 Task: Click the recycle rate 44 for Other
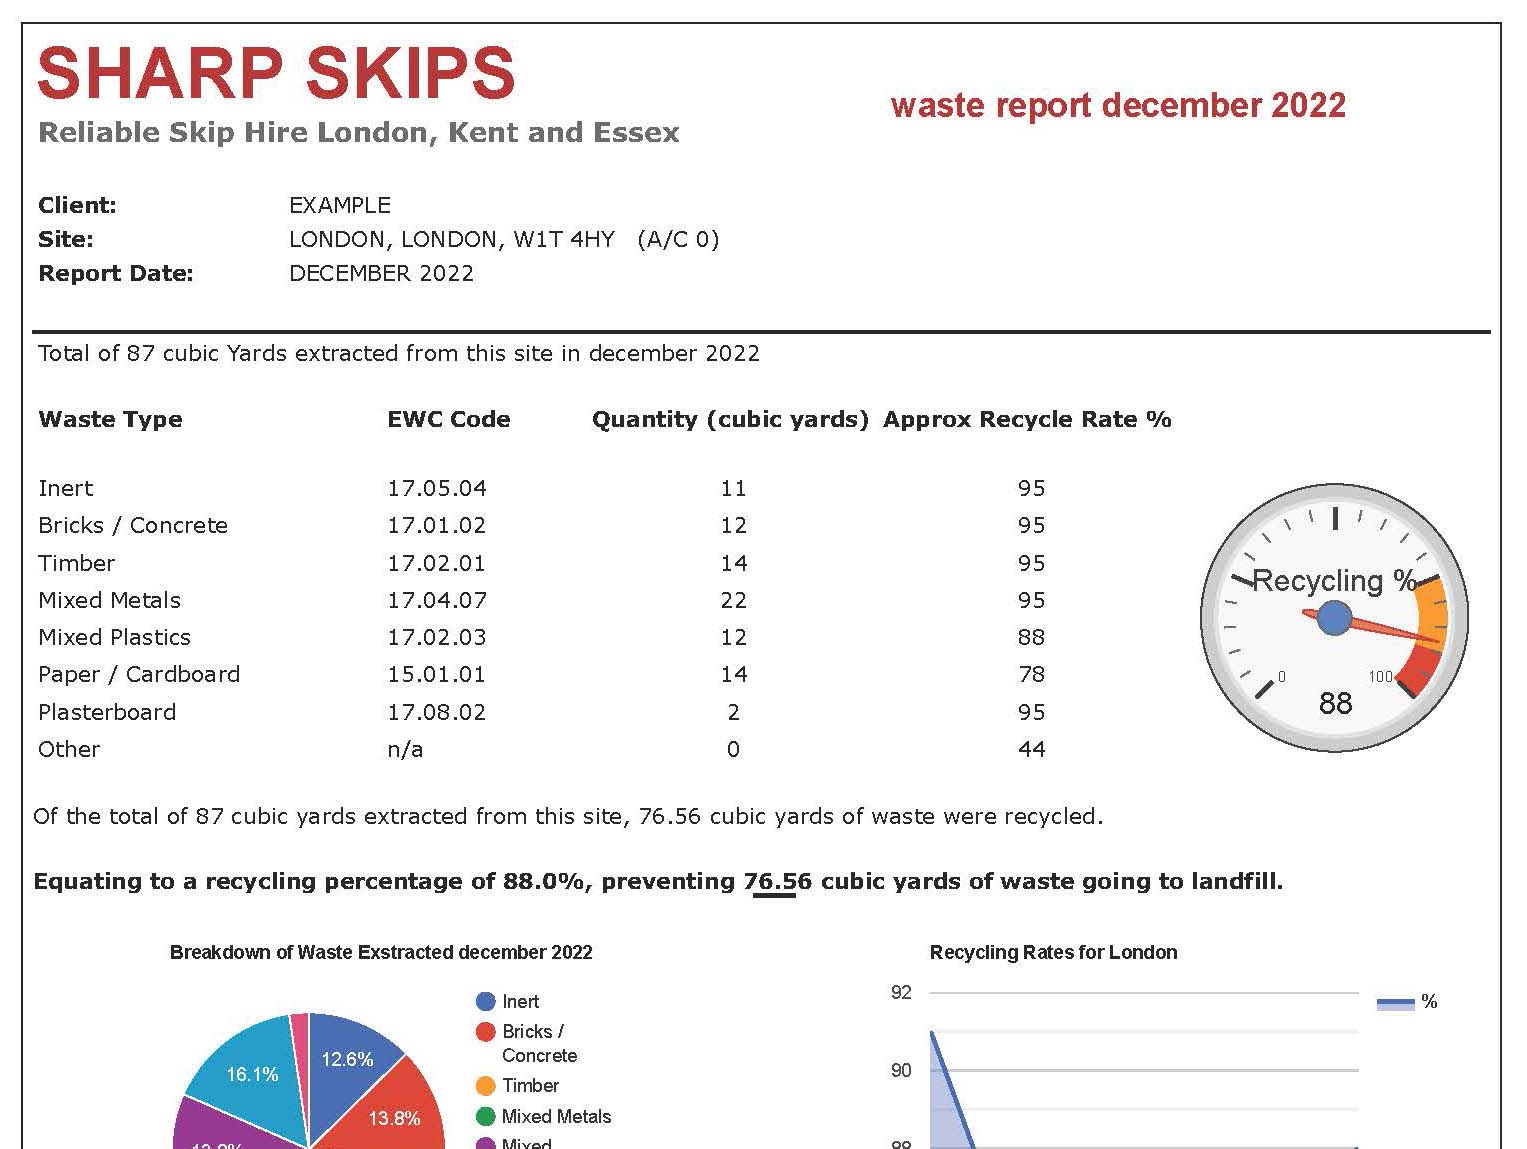point(1031,749)
